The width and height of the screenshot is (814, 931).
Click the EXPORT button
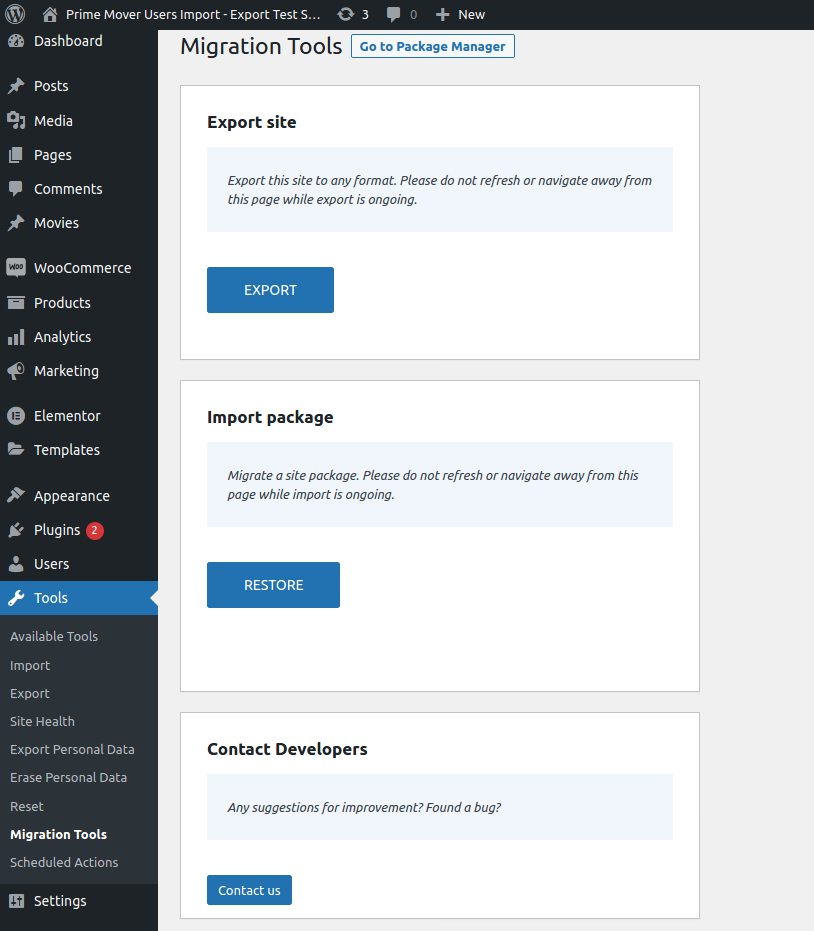[x=270, y=290]
